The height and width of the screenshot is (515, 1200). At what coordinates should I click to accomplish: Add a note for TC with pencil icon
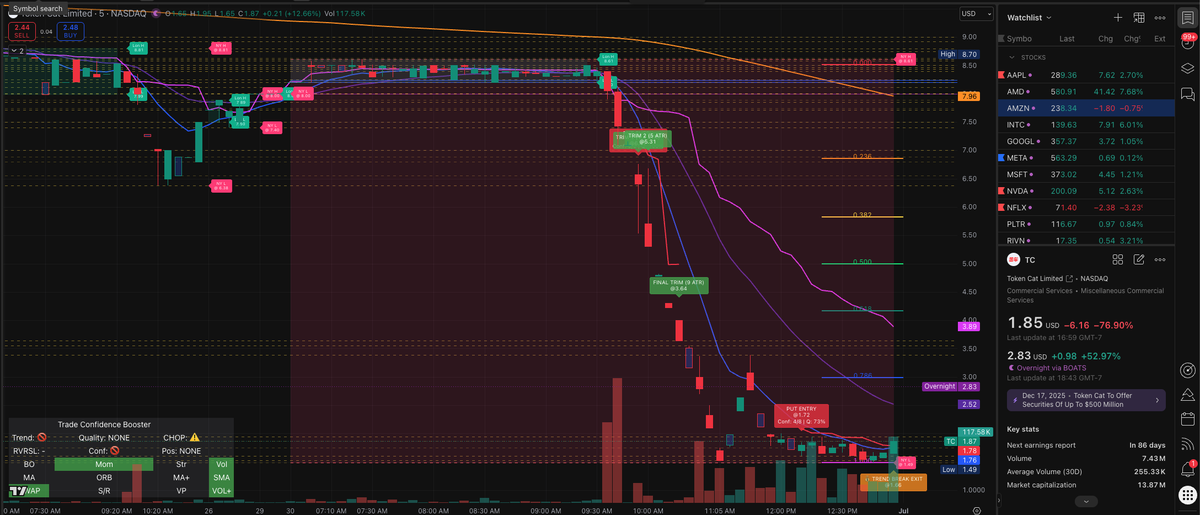[1138, 260]
